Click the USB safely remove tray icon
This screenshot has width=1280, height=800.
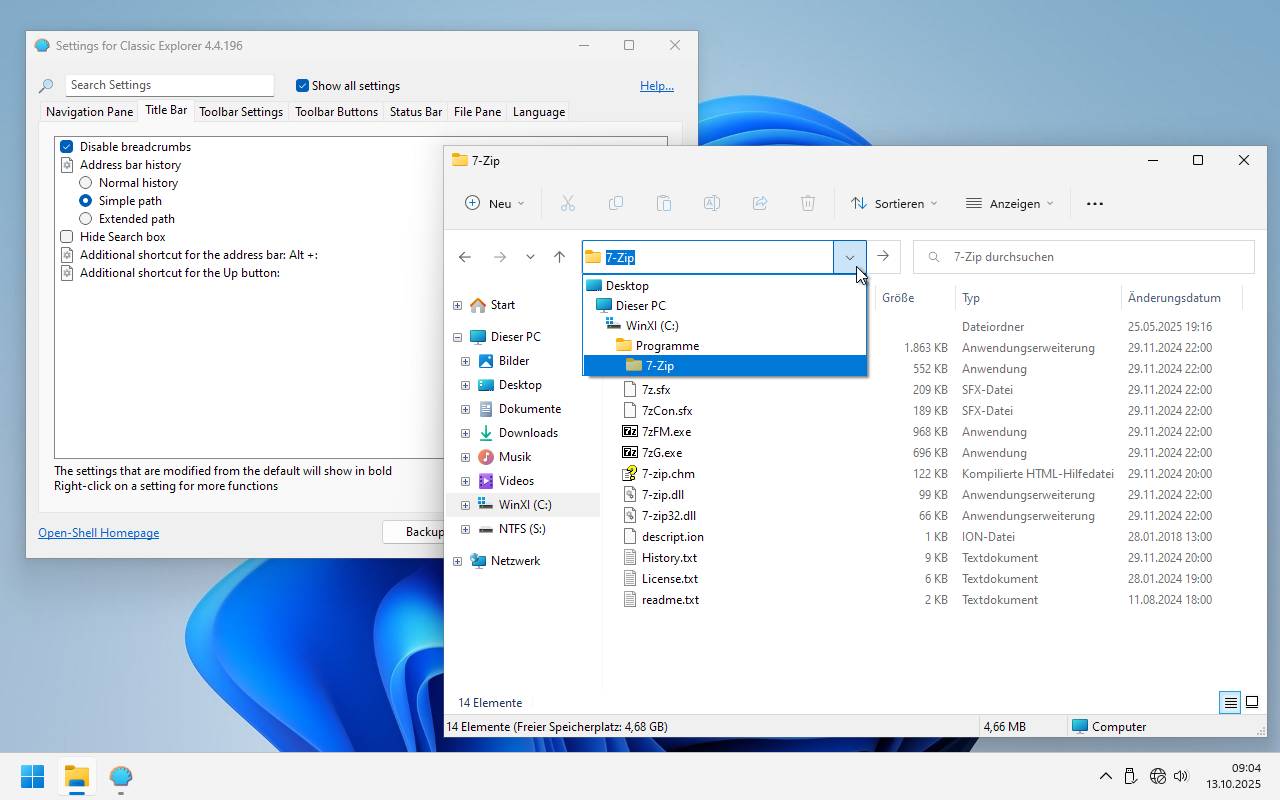tap(1131, 776)
